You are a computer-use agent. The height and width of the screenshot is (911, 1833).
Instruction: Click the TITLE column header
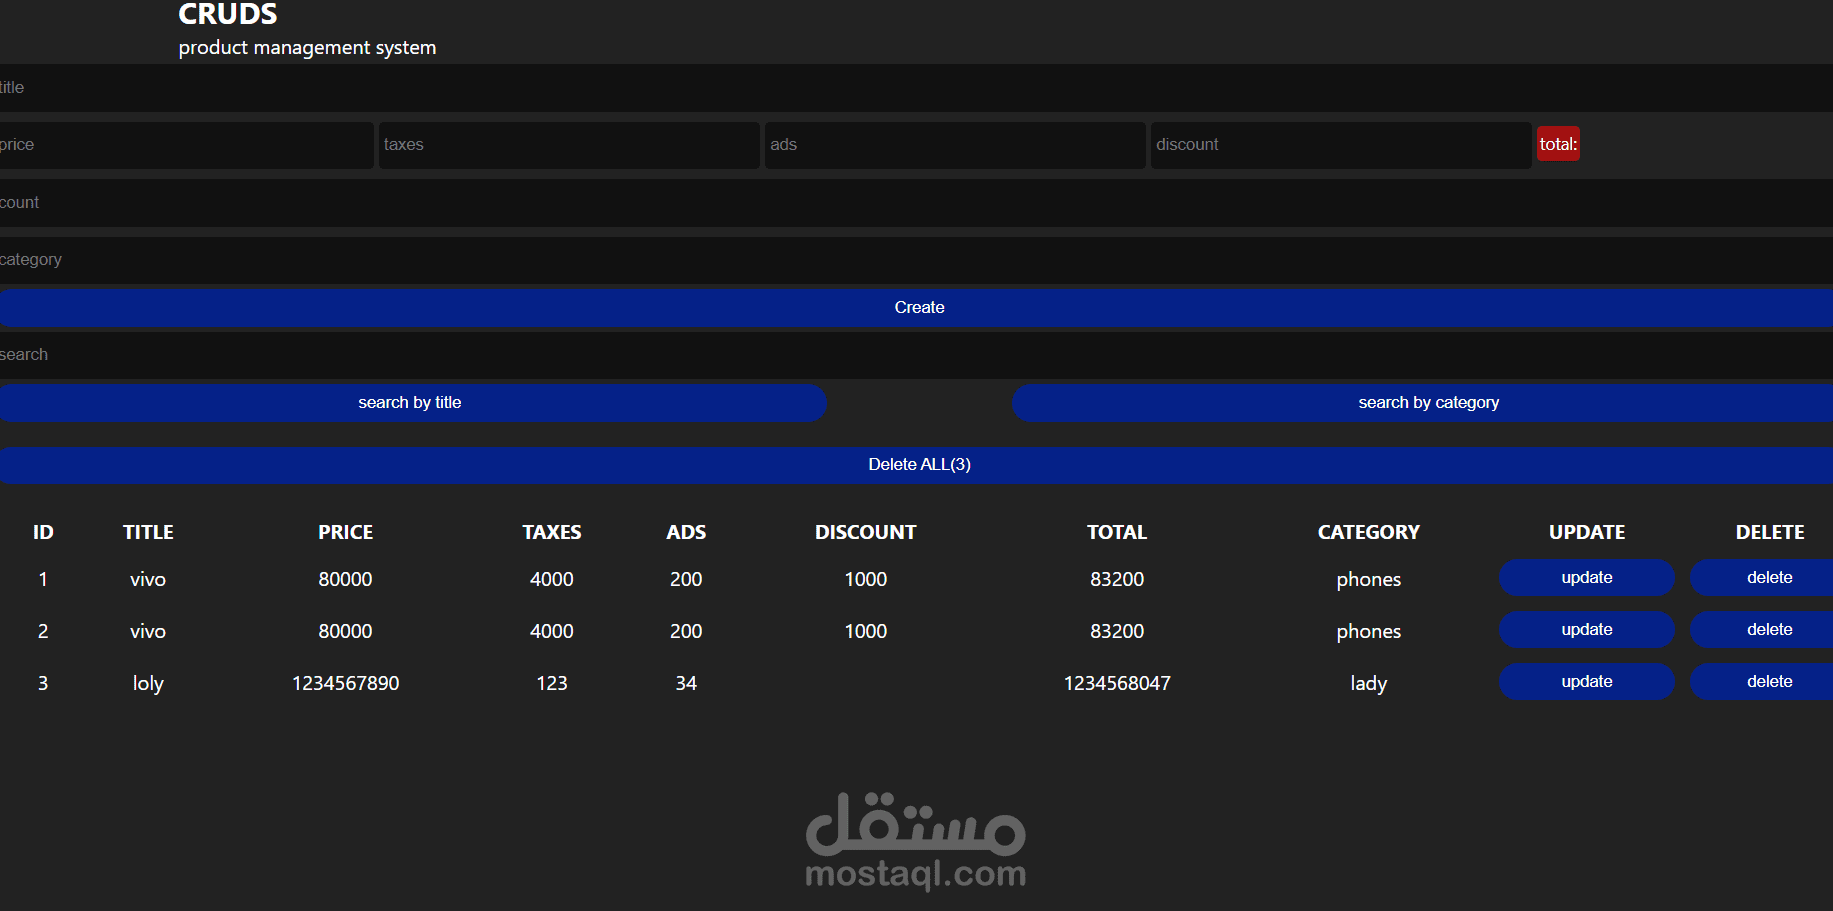[148, 532]
